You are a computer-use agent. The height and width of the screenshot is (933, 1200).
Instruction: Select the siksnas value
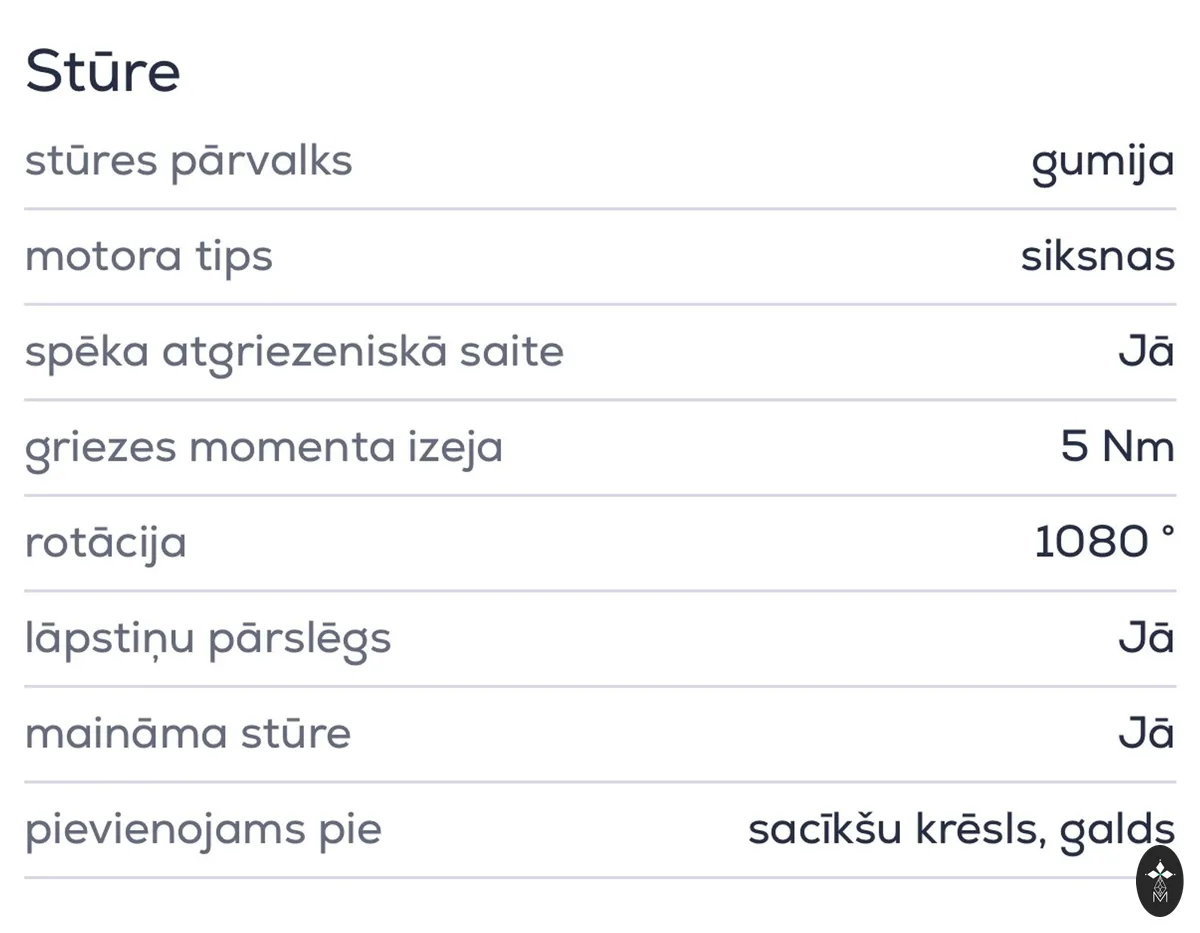1098,257
